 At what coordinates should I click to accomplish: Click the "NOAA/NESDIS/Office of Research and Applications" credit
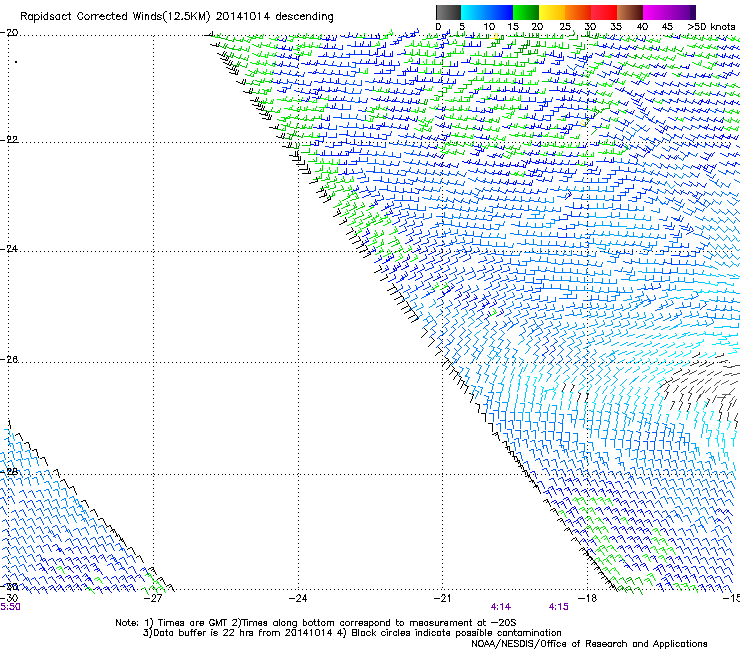589,644
